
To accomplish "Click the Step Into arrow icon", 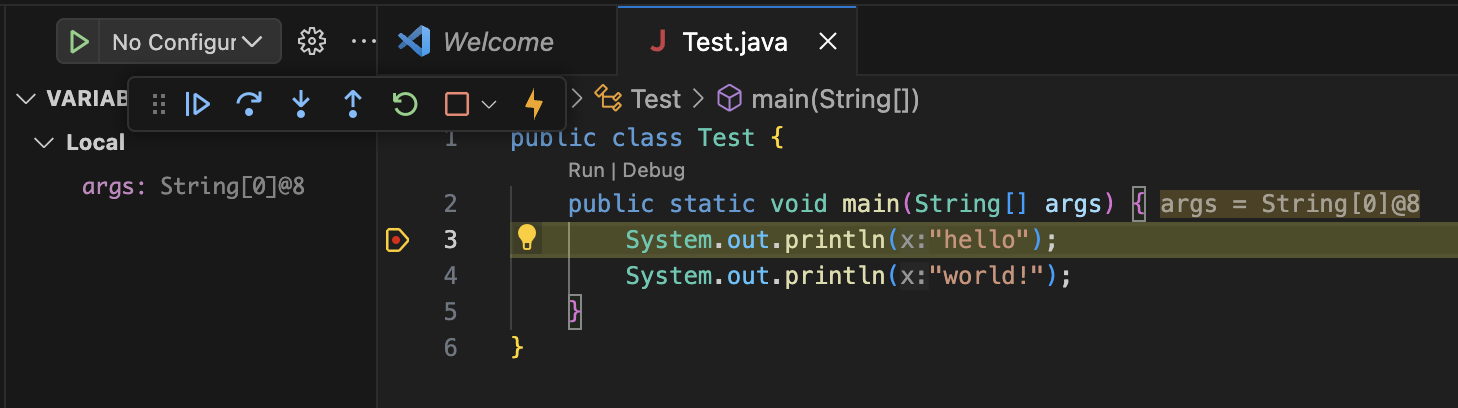I will point(301,104).
